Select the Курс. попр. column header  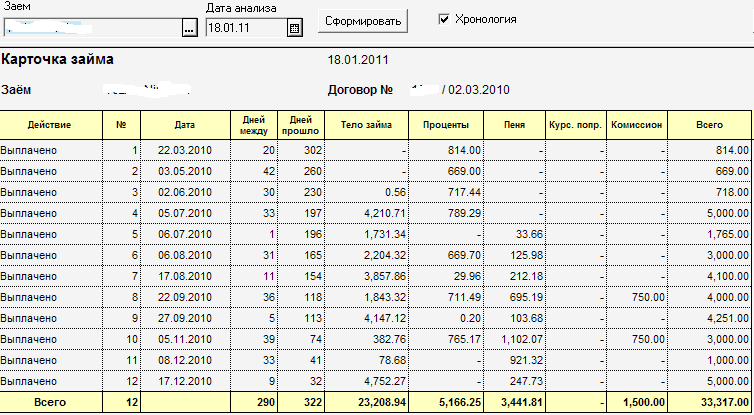click(x=575, y=125)
